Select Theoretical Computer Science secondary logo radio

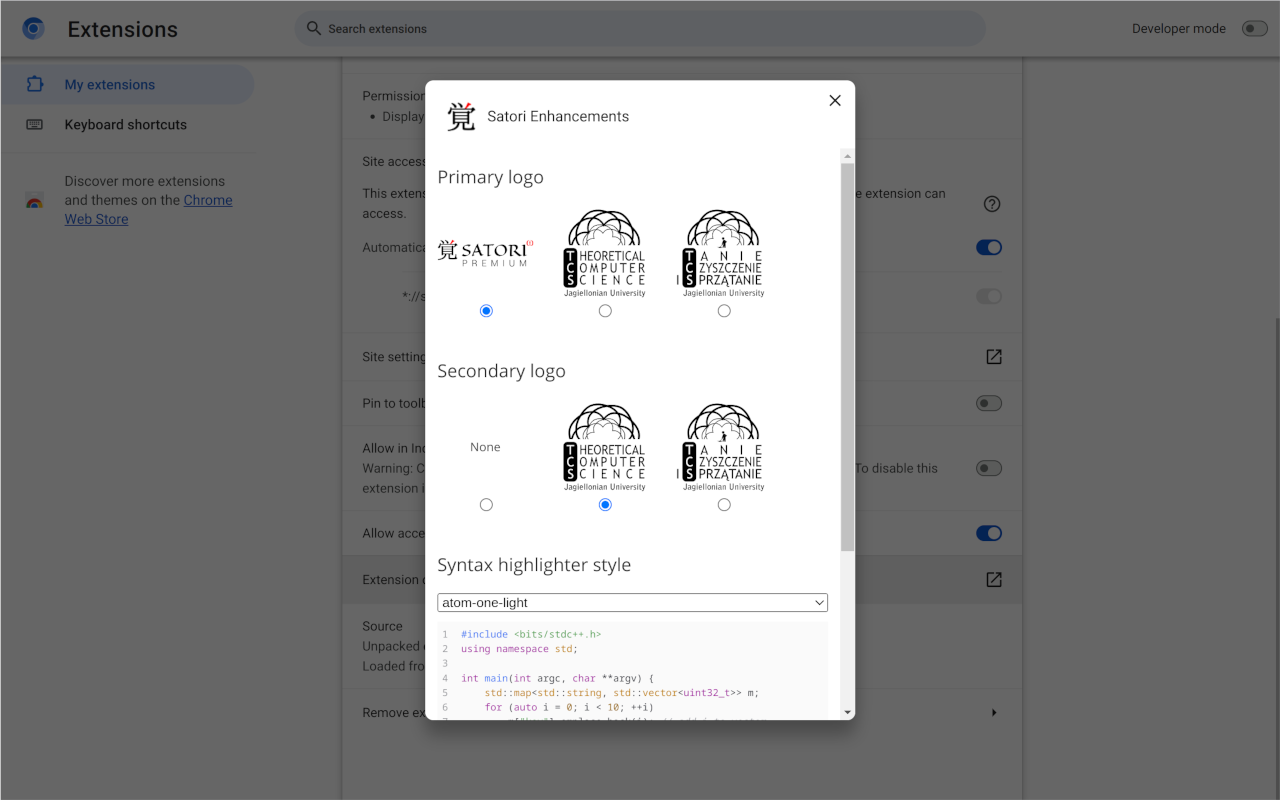605,505
